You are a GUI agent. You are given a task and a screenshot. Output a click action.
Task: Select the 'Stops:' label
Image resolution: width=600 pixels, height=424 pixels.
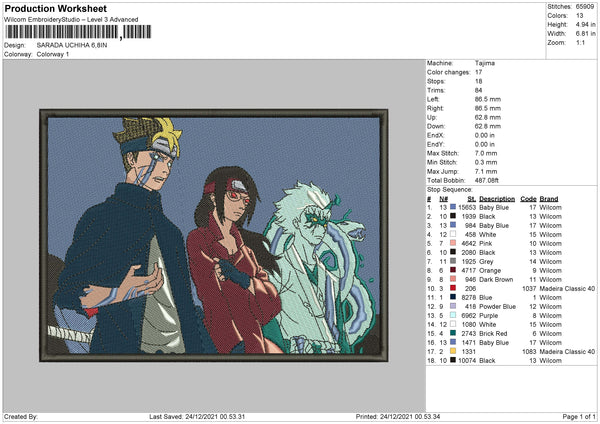click(x=436, y=81)
